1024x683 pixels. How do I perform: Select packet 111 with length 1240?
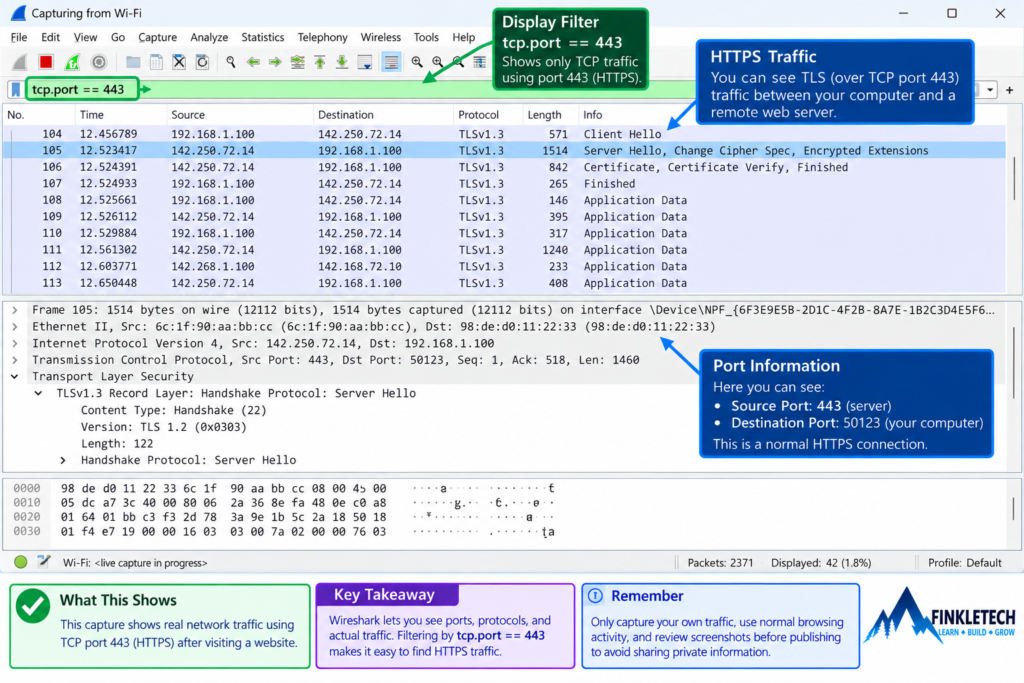coord(504,250)
